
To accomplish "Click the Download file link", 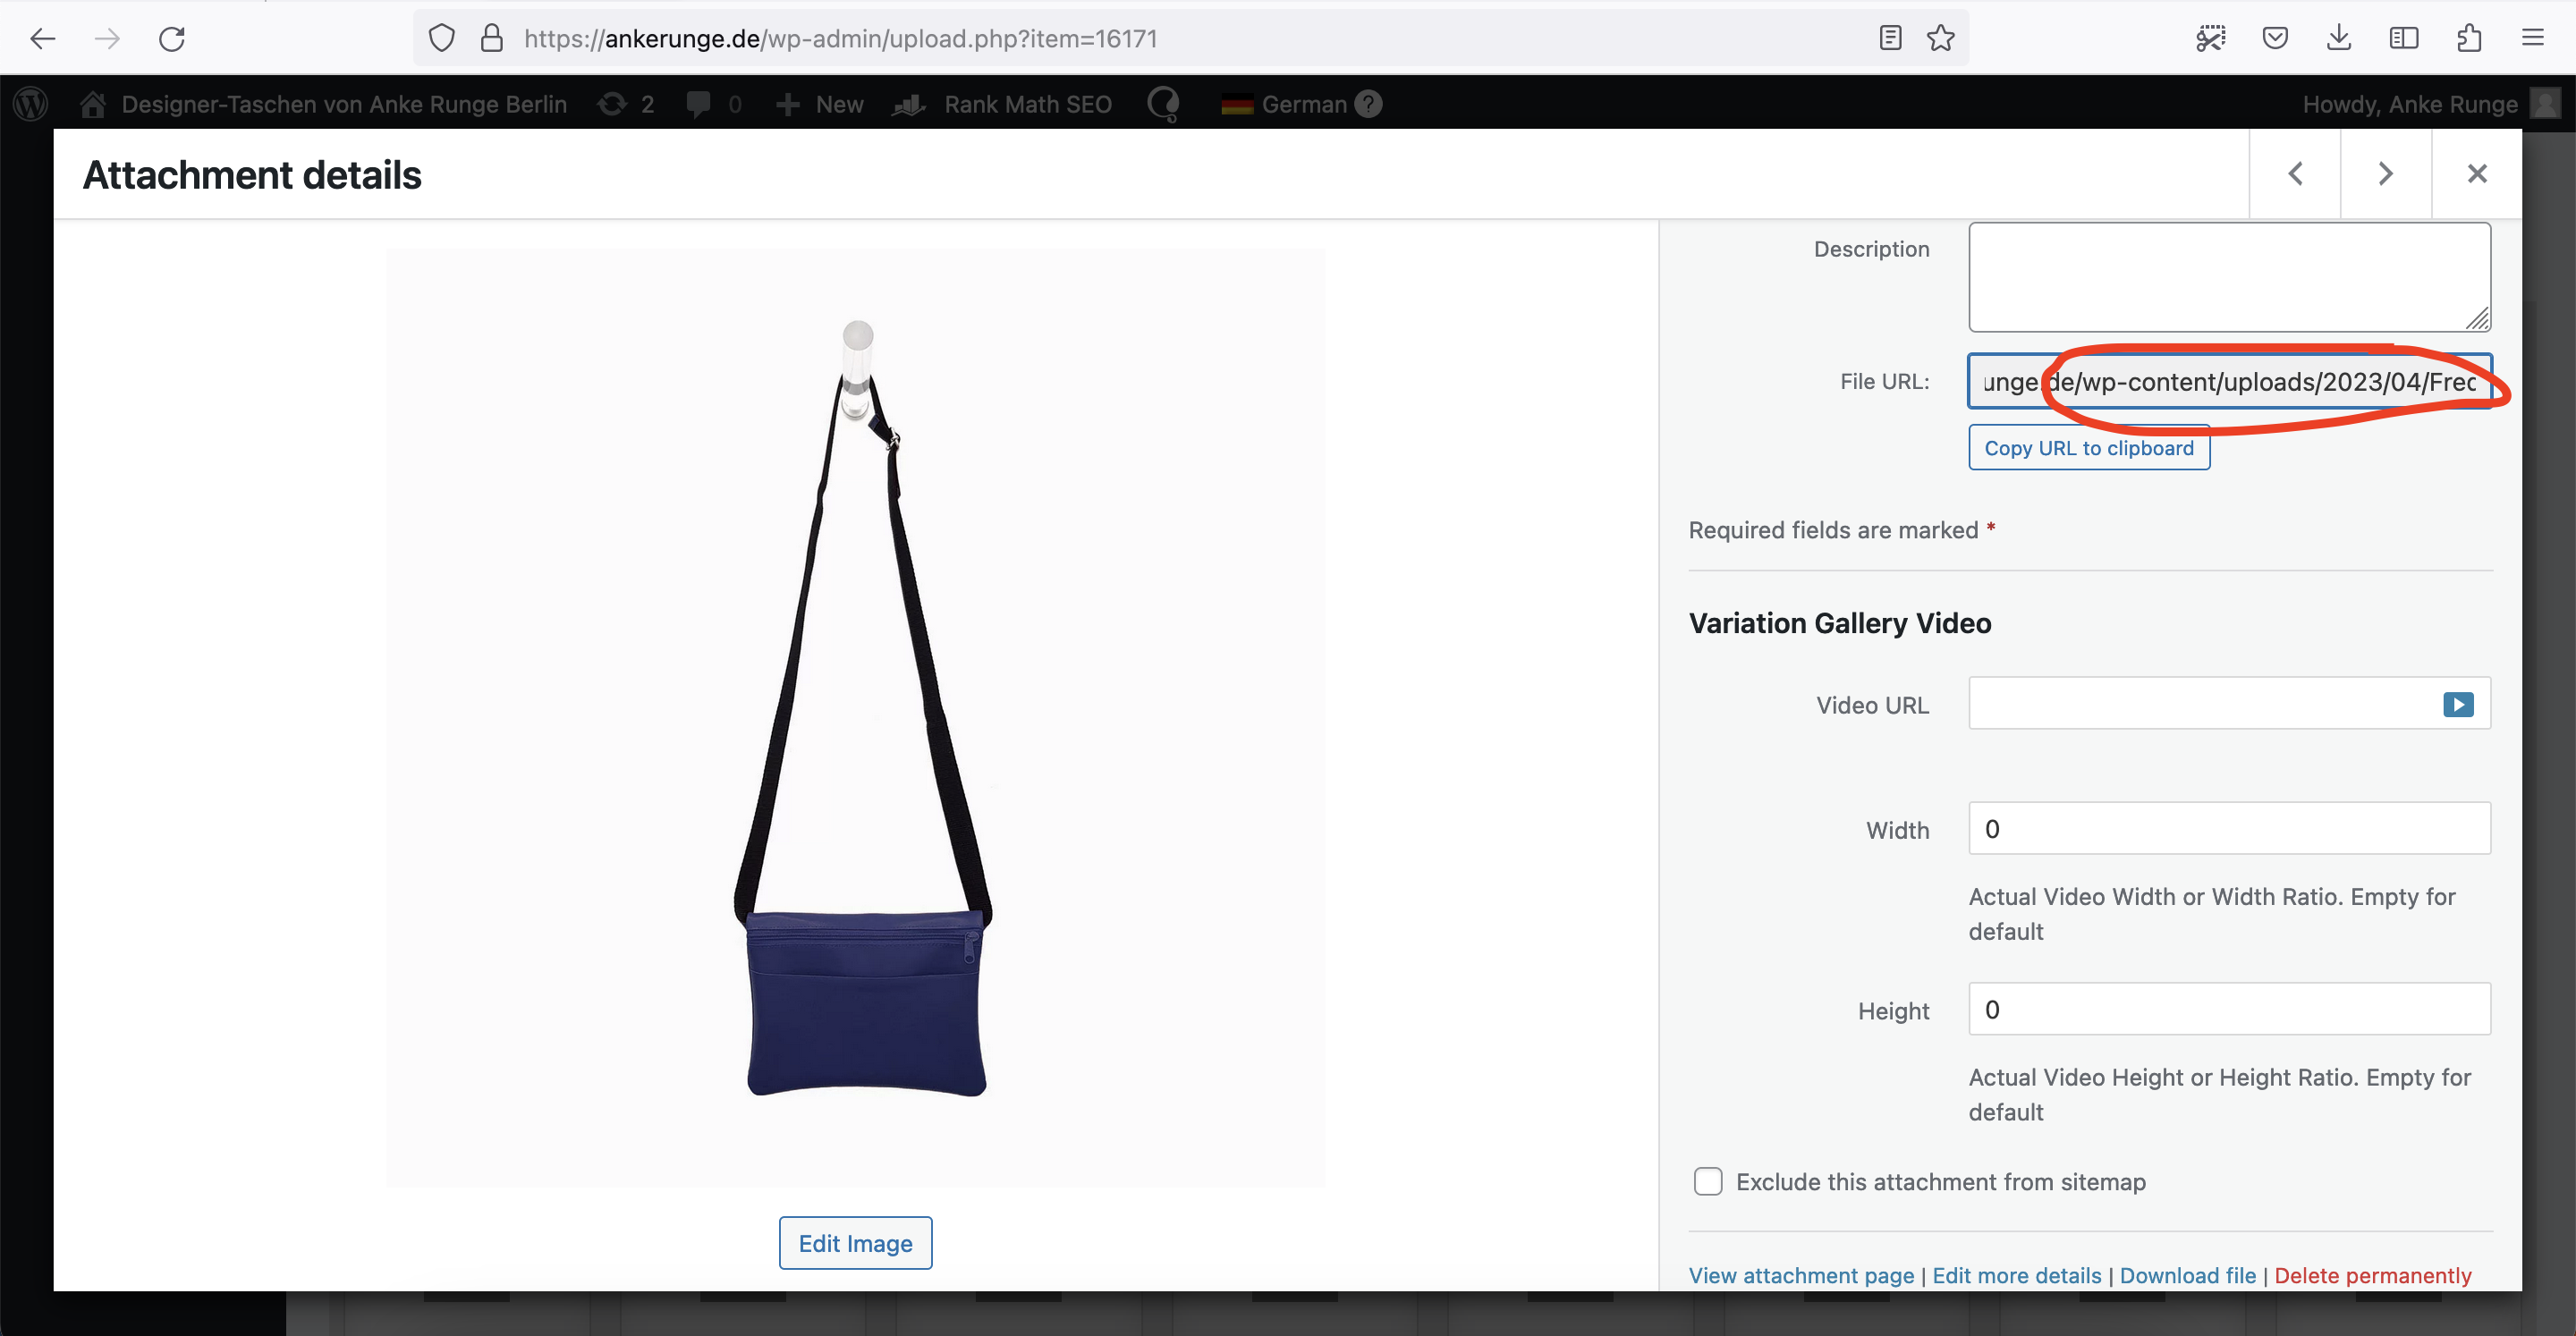I will tap(2187, 1275).
